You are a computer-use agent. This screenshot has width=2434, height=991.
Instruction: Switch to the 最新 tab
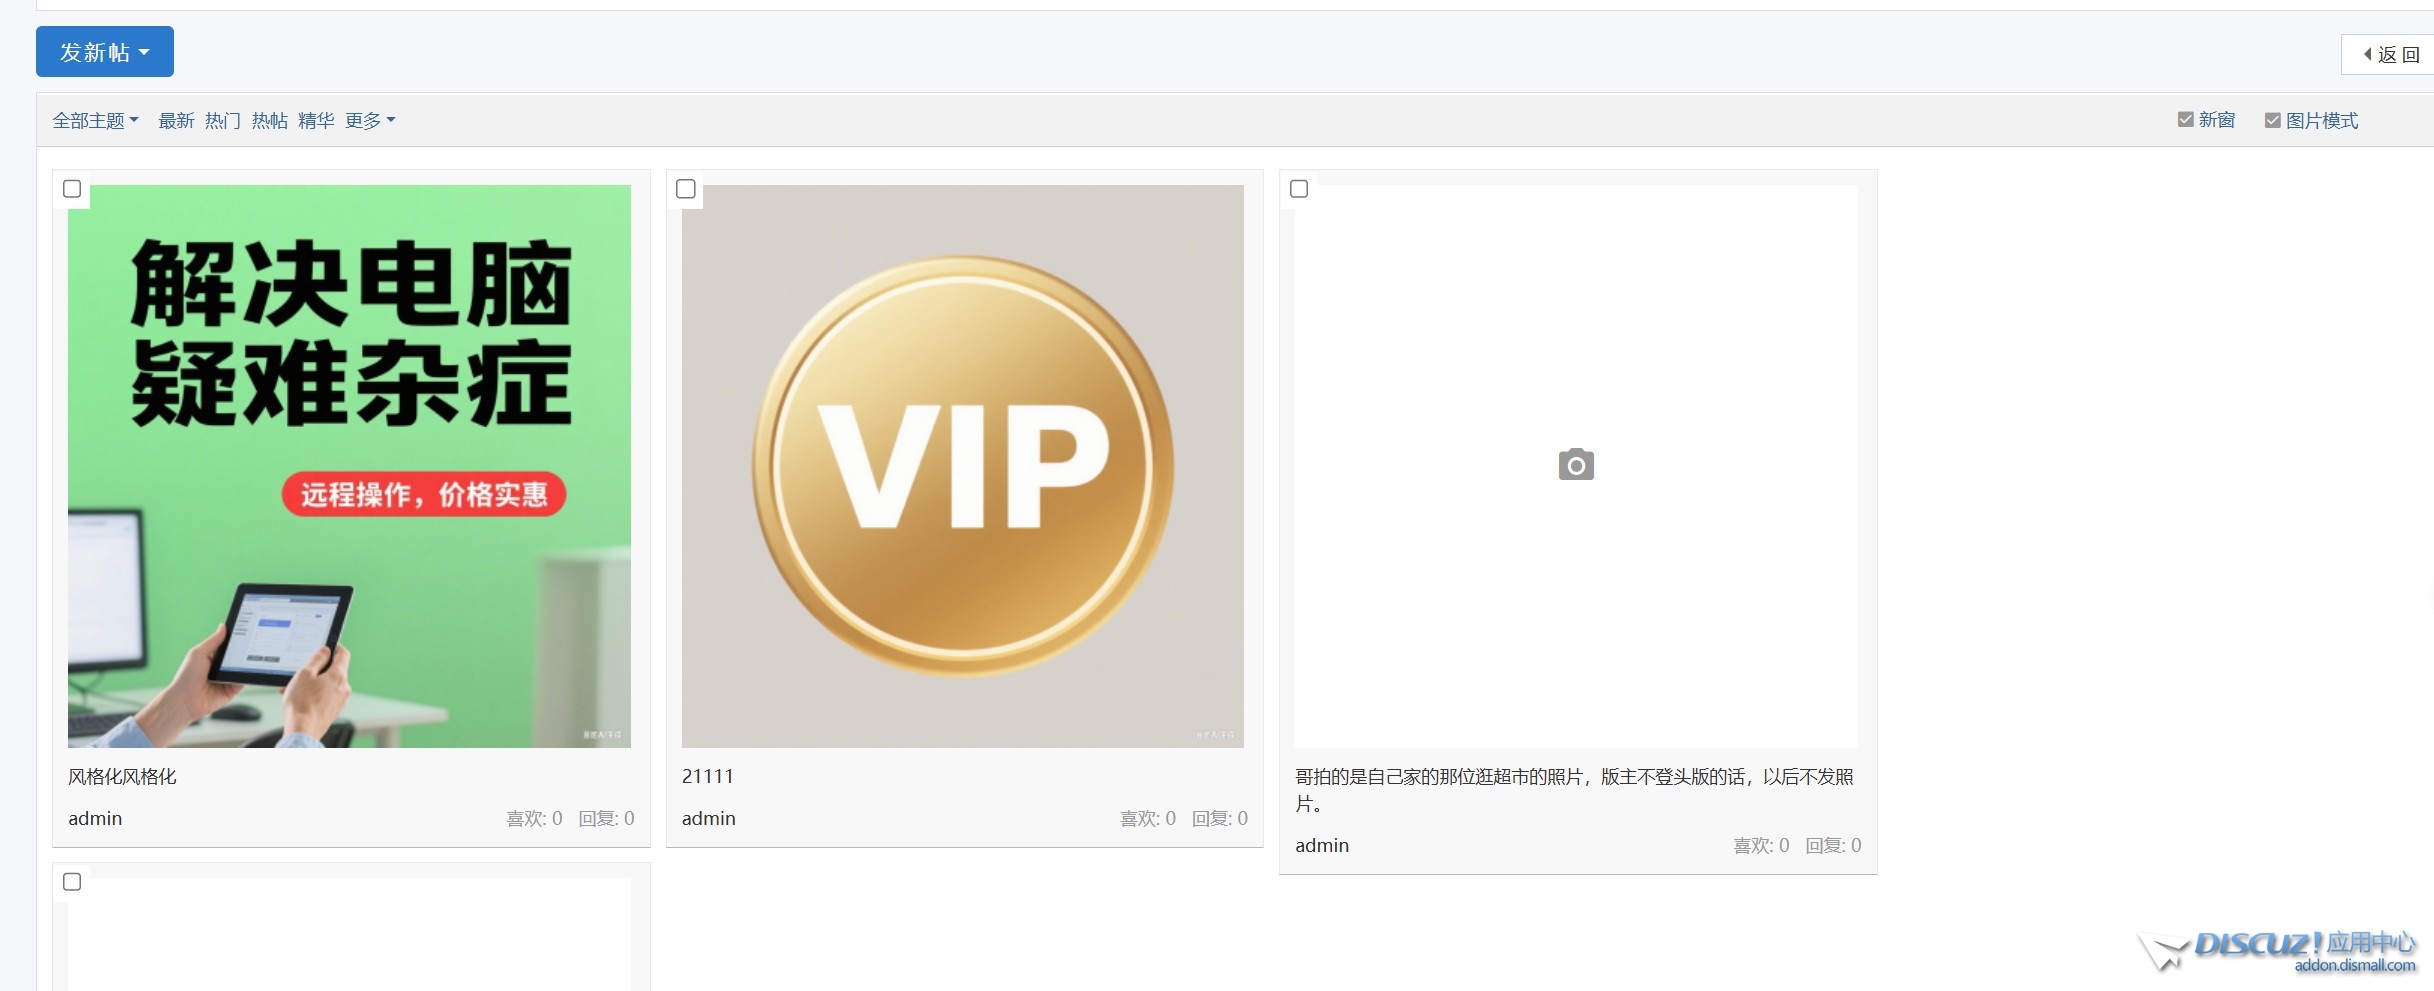pyautogui.click(x=176, y=121)
